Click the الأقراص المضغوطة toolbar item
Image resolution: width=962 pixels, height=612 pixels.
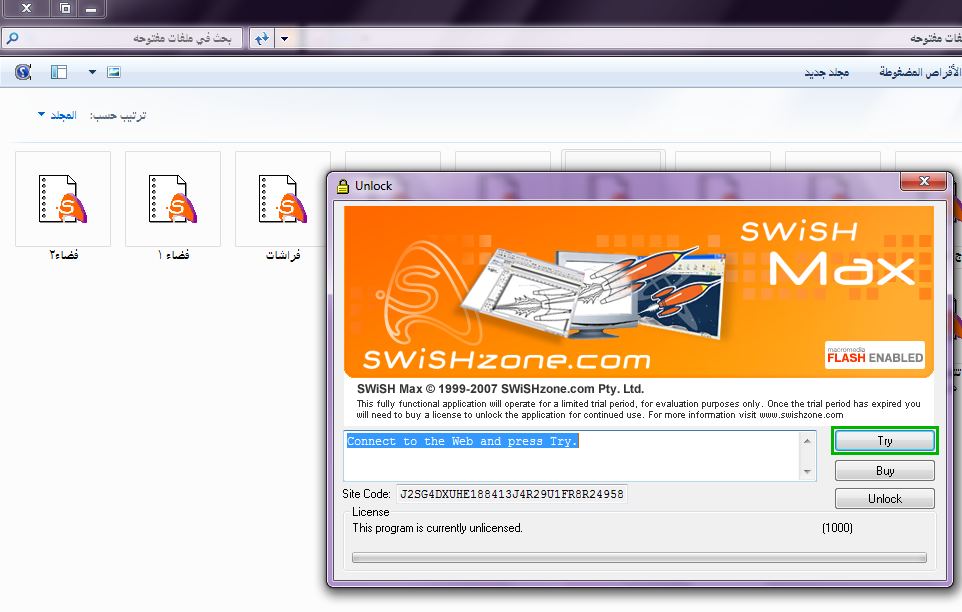click(x=918, y=73)
